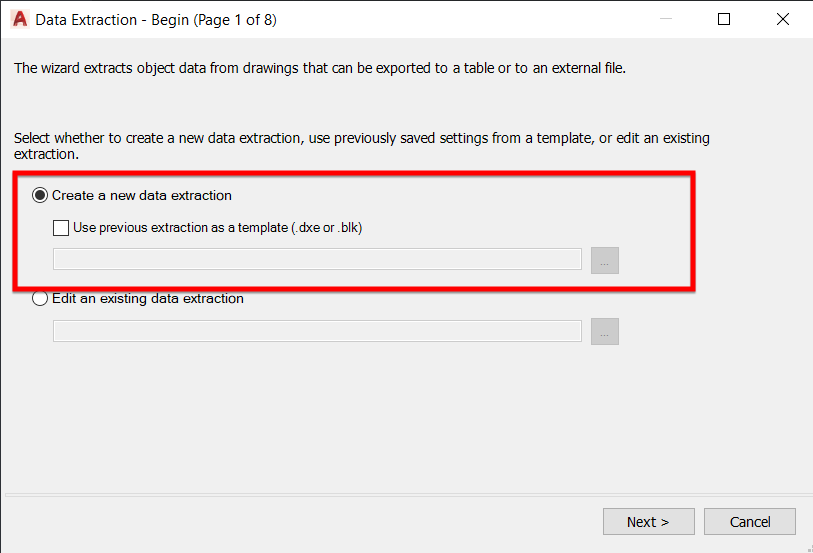The width and height of the screenshot is (813, 553).
Task: Minimize the Data Extraction wizard window
Action: (666, 19)
